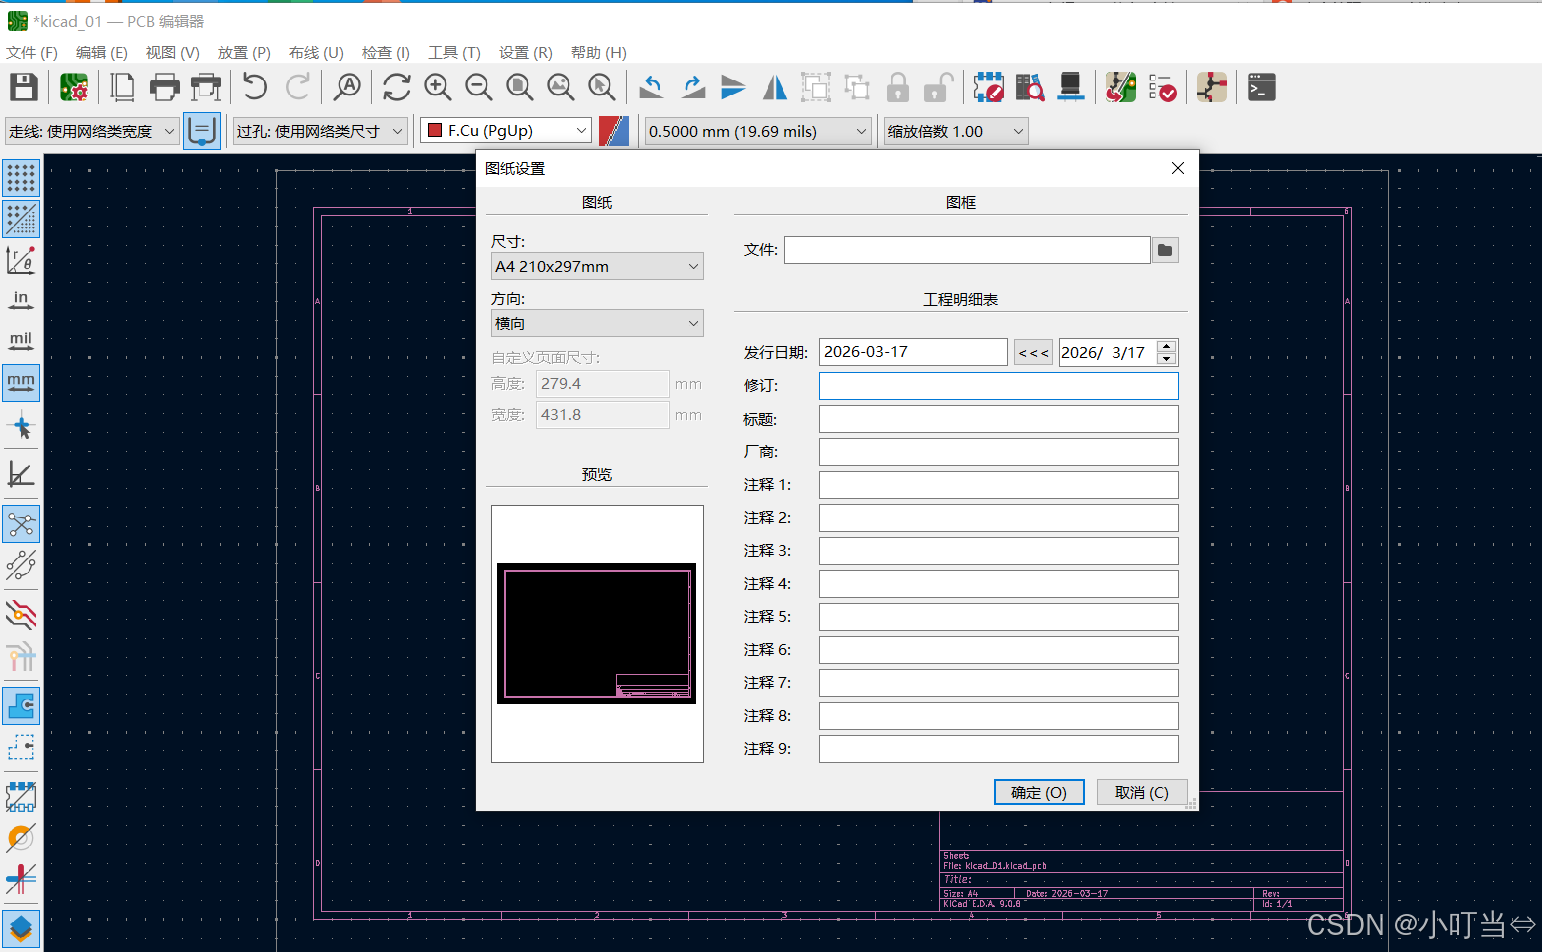This screenshot has height=952, width=1542.
Task: Update PCB from schematic icon
Action: [x=1120, y=88]
